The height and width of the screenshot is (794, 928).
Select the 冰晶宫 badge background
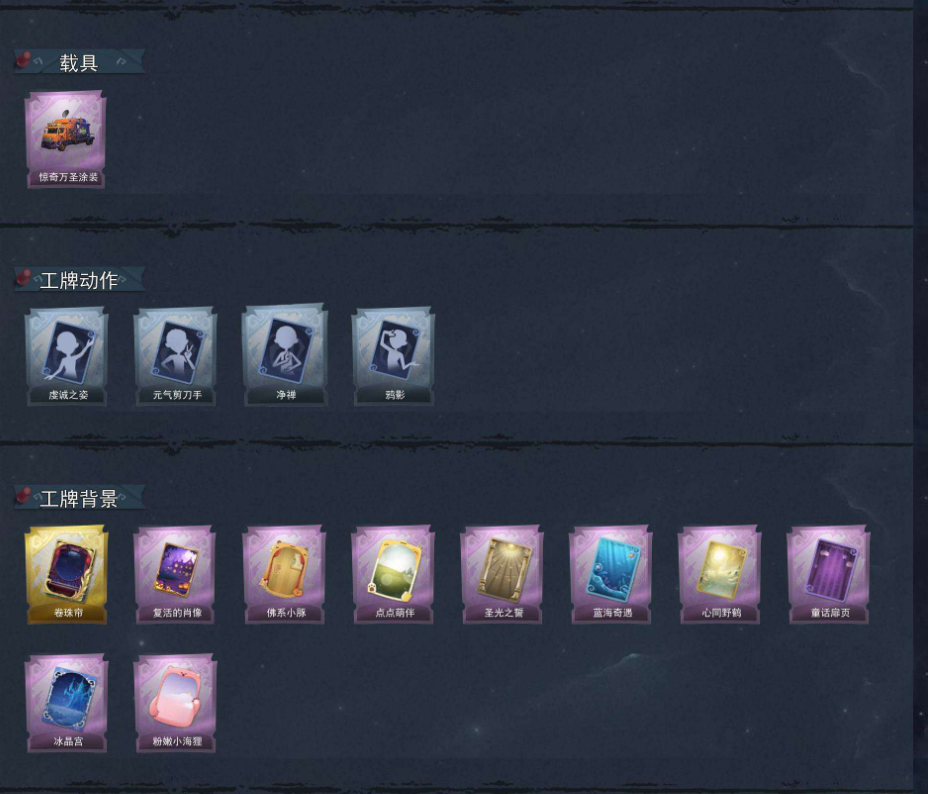[x=66, y=703]
